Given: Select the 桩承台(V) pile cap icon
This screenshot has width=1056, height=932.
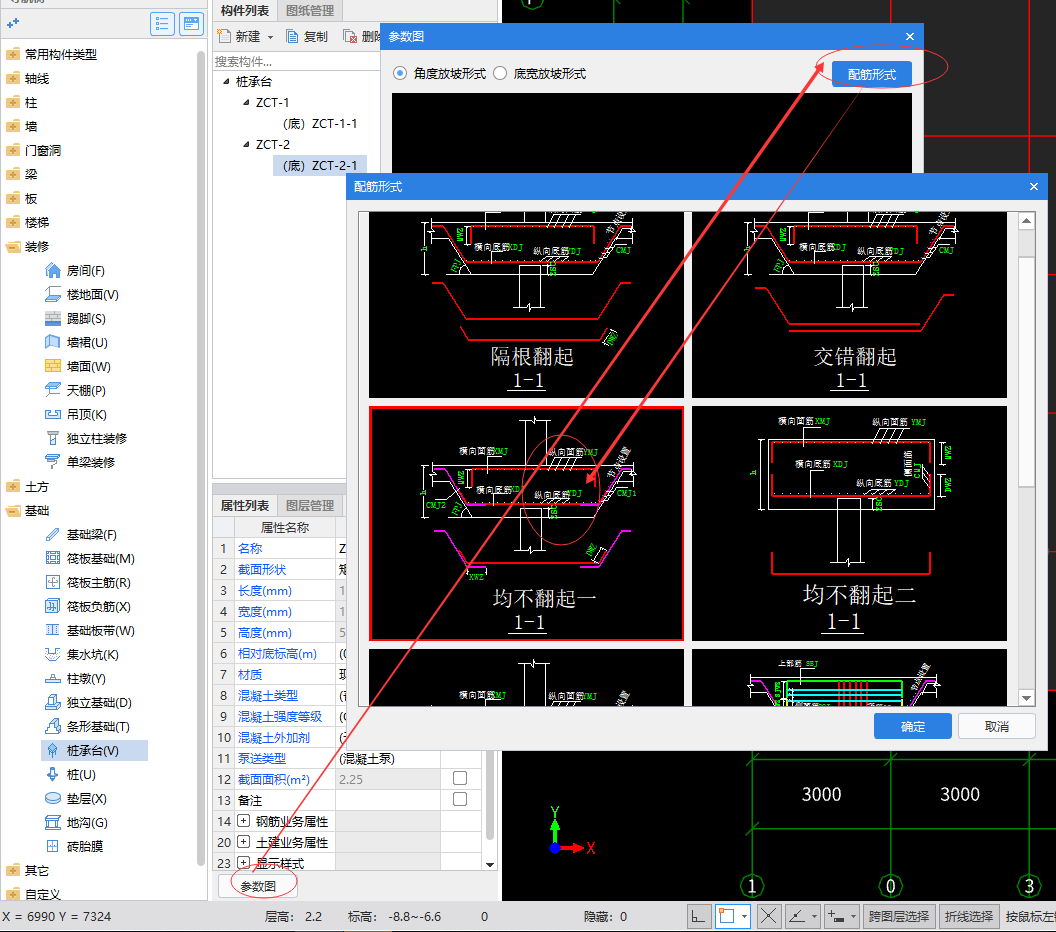Looking at the screenshot, I should click(x=53, y=750).
